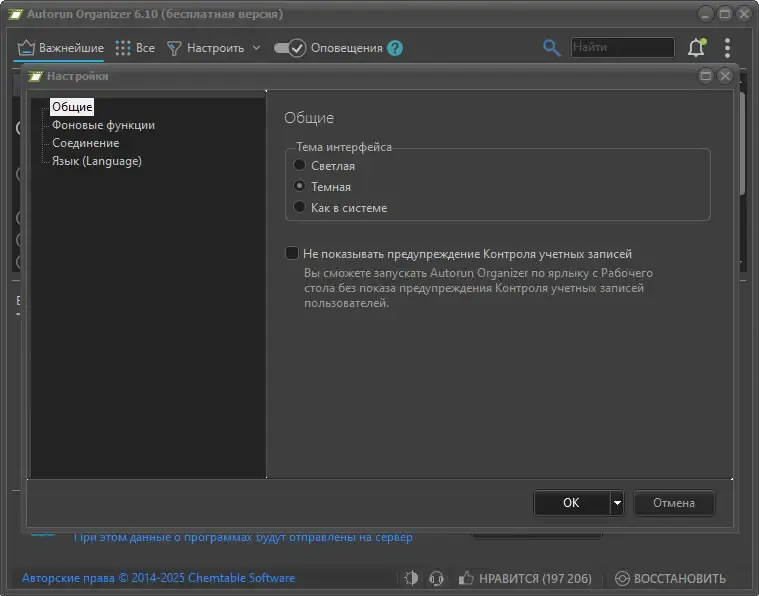
Task: Select Фоновые функции in the settings tree
Action: (104, 125)
